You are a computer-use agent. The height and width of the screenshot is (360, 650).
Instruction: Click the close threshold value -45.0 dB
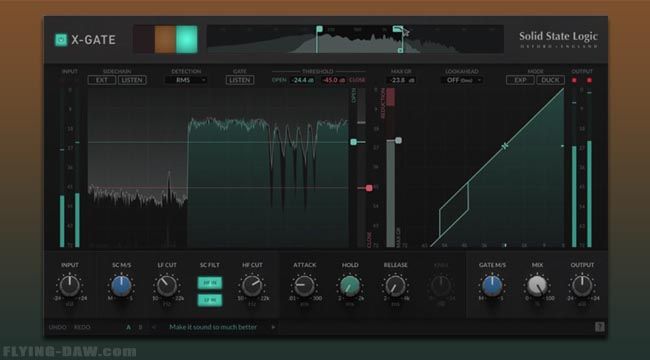tap(334, 80)
